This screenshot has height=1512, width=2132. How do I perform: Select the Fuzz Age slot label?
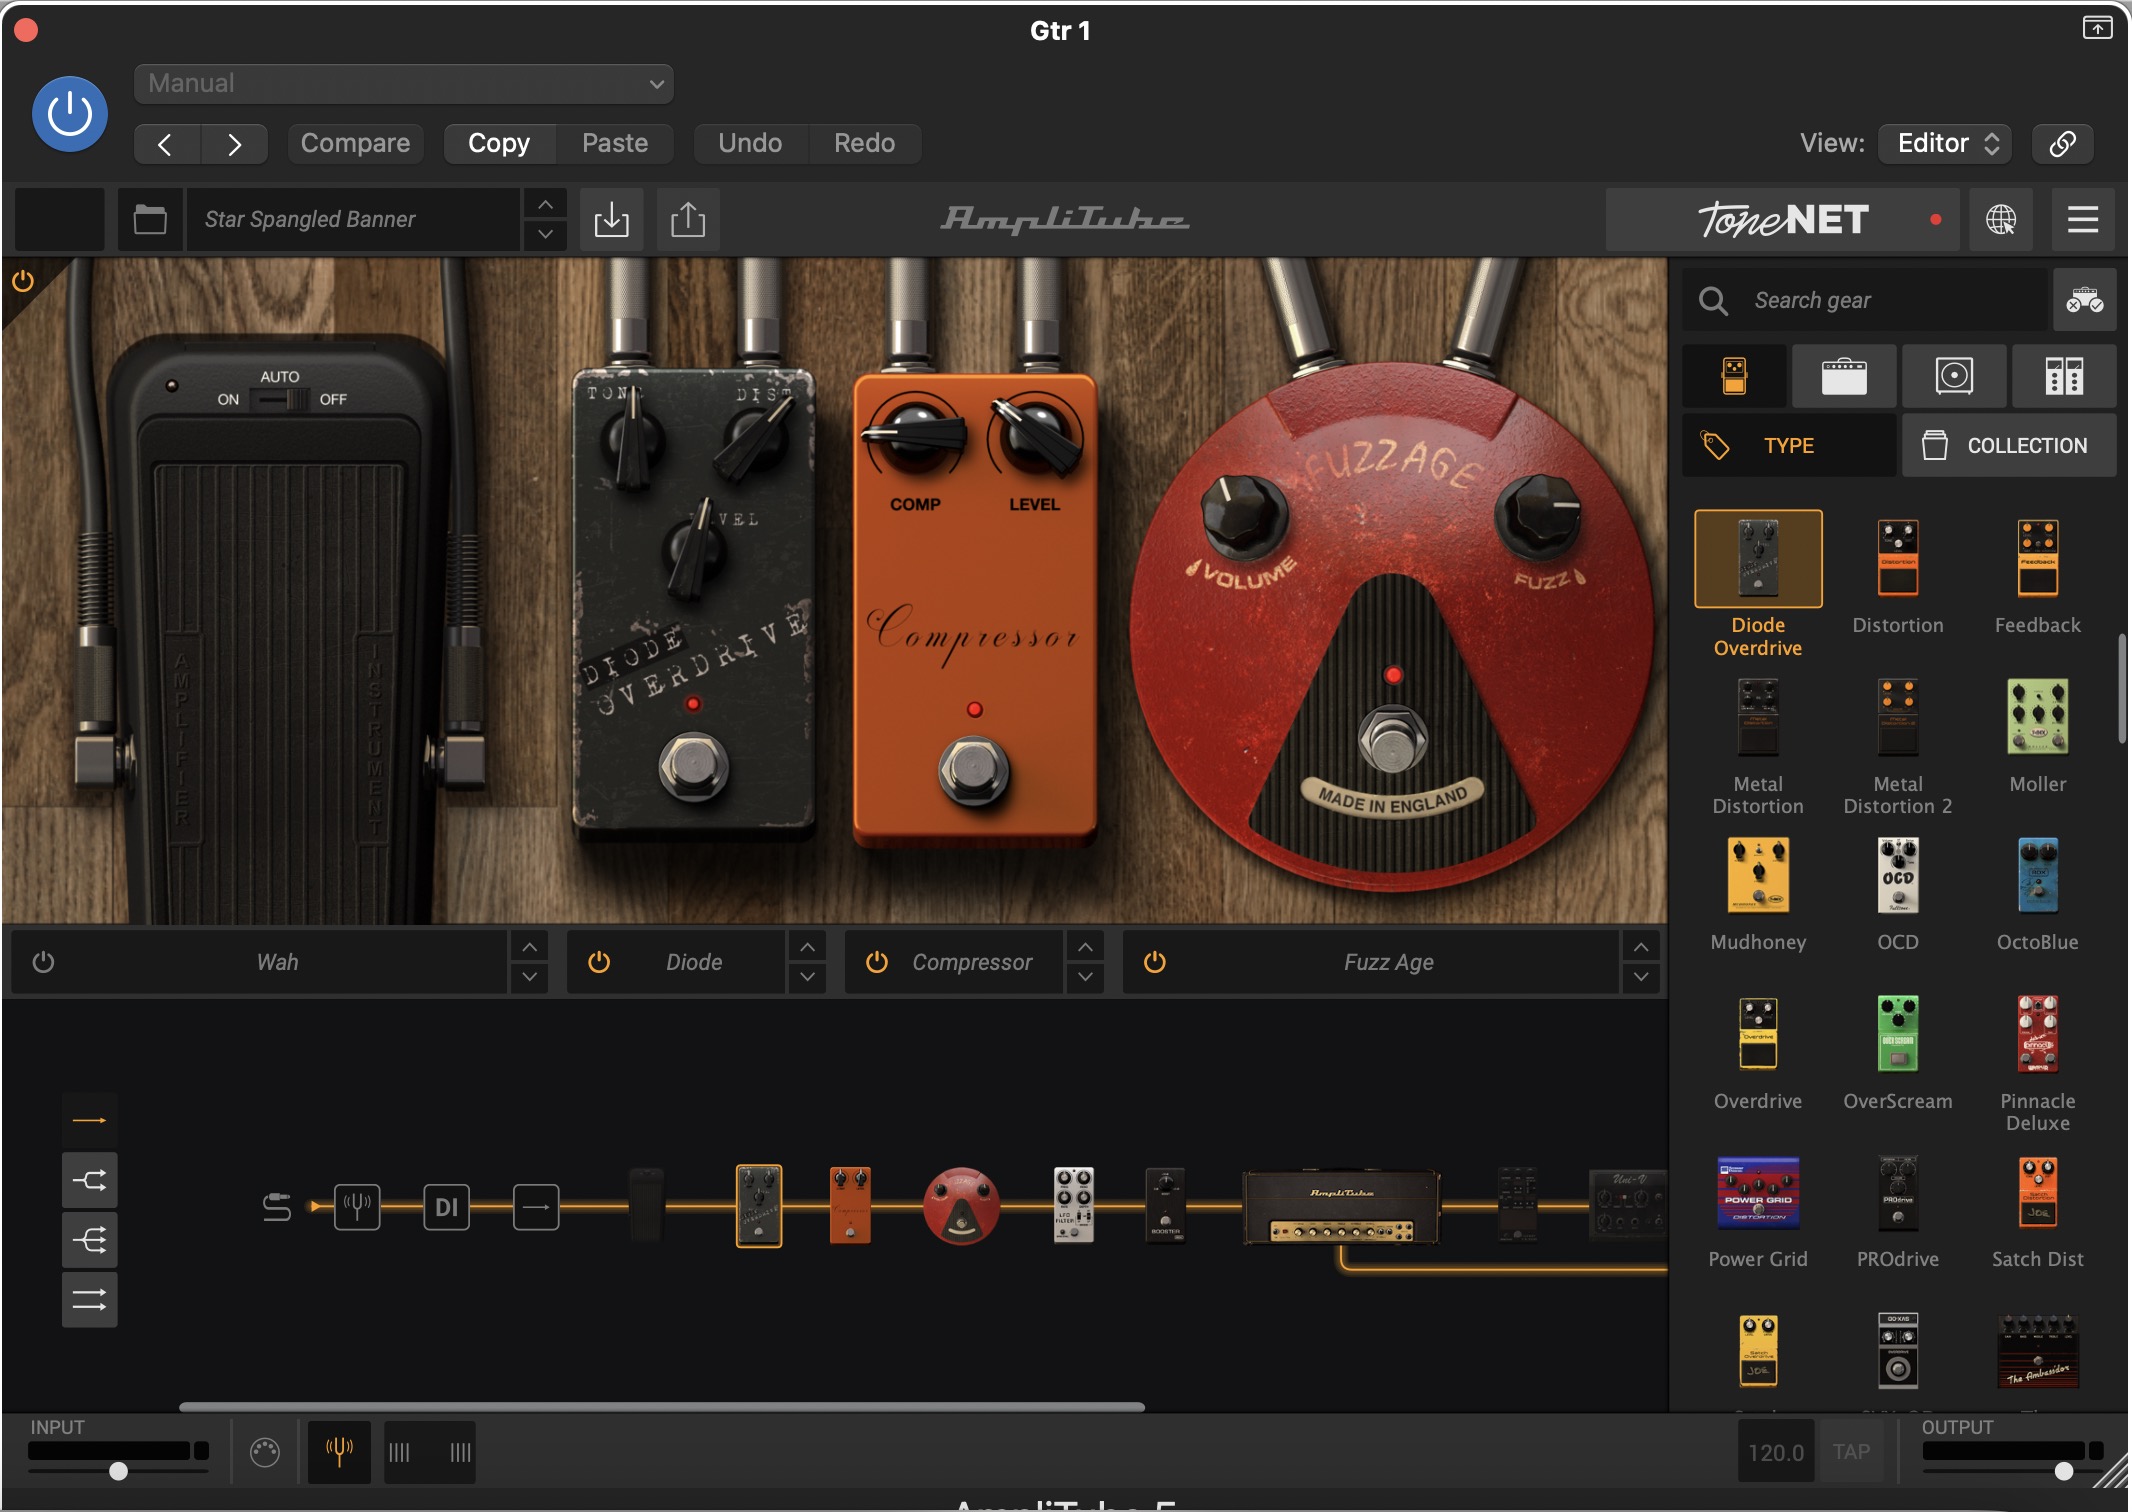pyautogui.click(x=1388, y=962)
